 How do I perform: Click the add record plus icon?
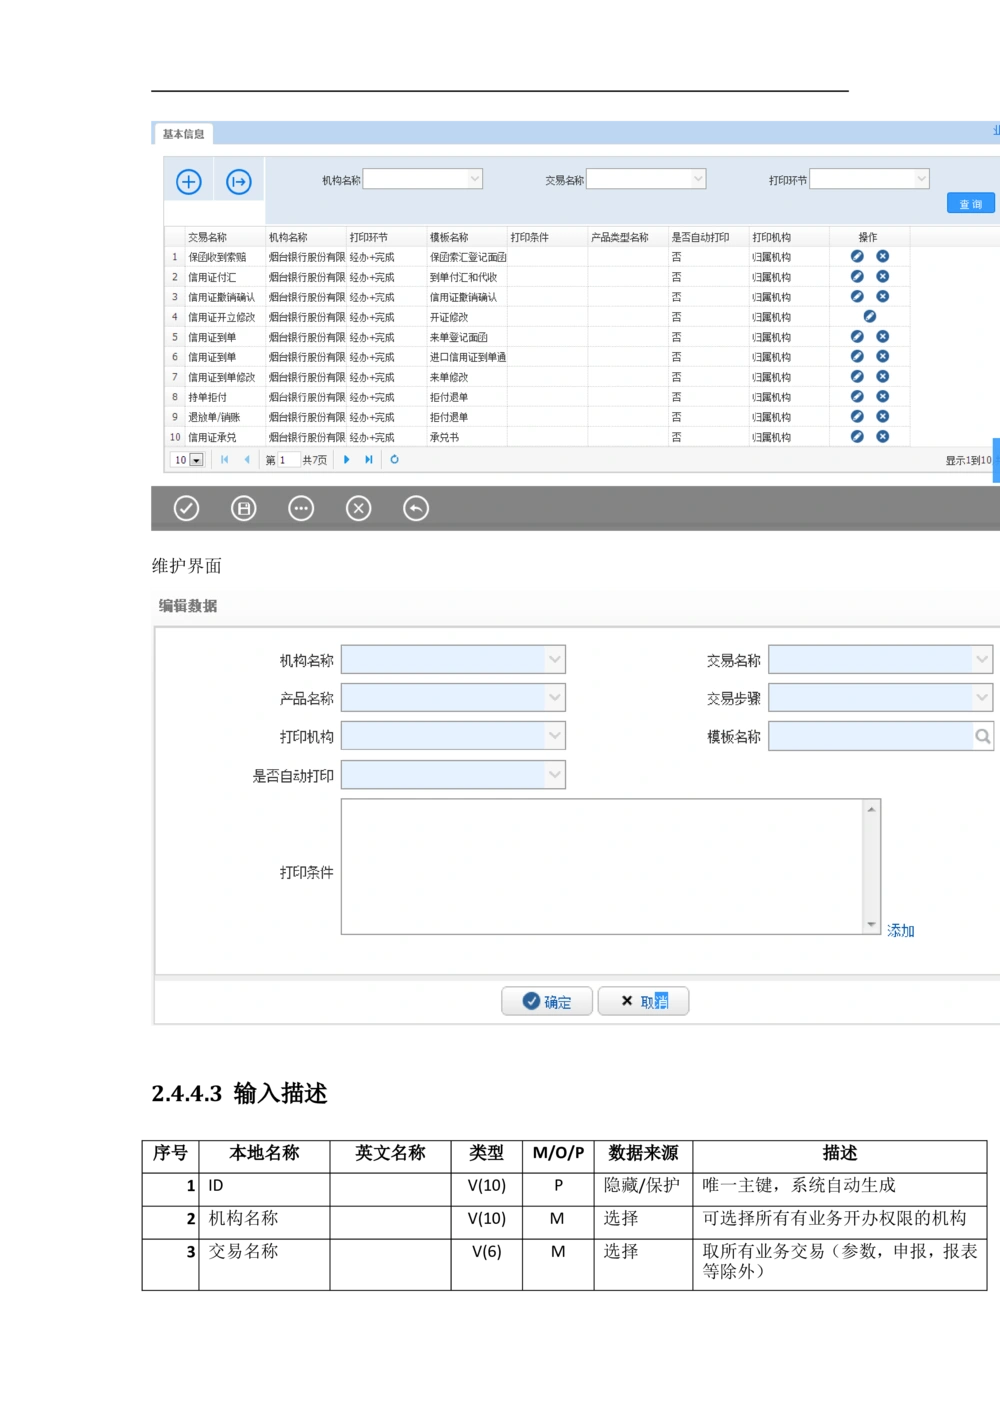189,182
